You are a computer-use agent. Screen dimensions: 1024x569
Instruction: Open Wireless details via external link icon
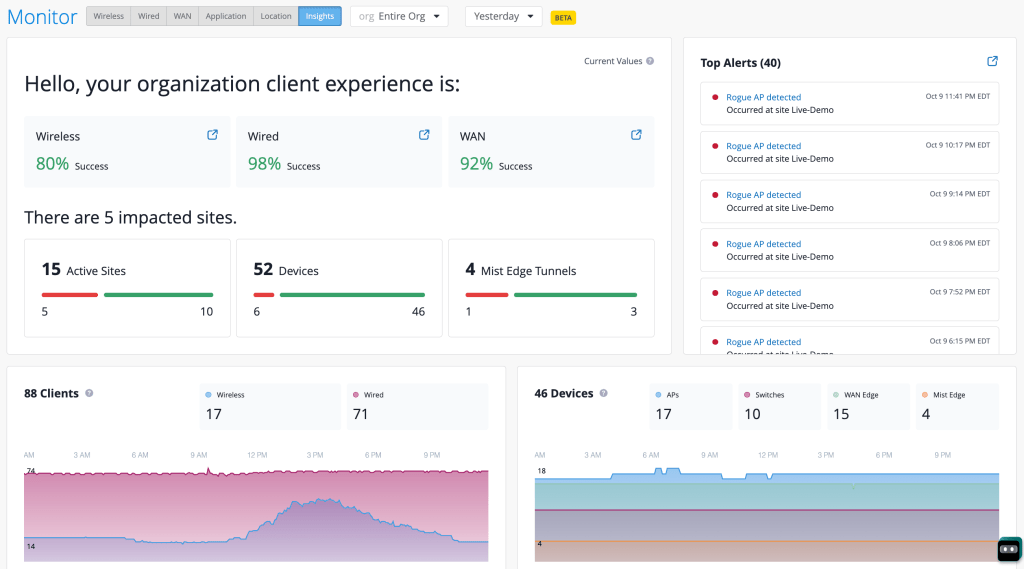tap(212, 135)
